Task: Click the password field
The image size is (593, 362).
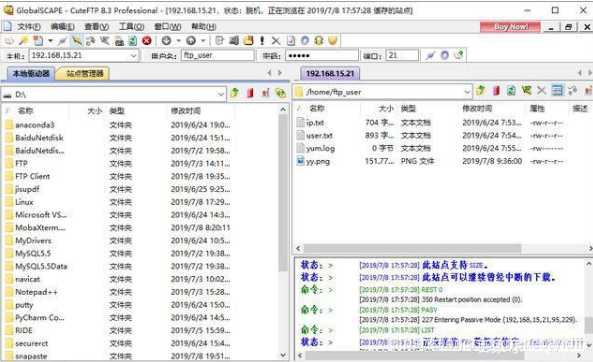Action: [x=321, y=56]
